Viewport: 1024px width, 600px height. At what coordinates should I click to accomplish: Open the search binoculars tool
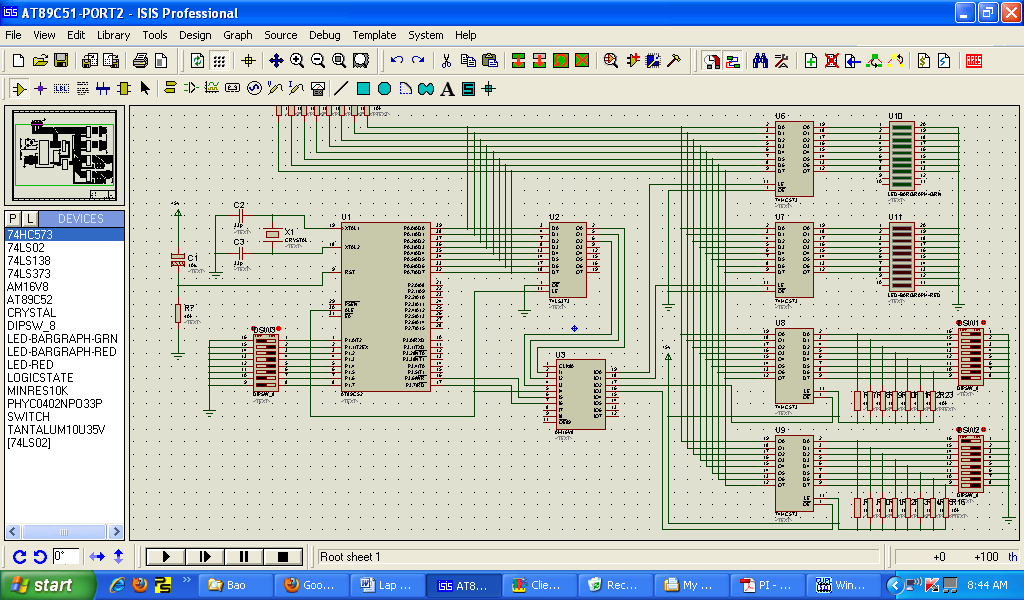760,61
